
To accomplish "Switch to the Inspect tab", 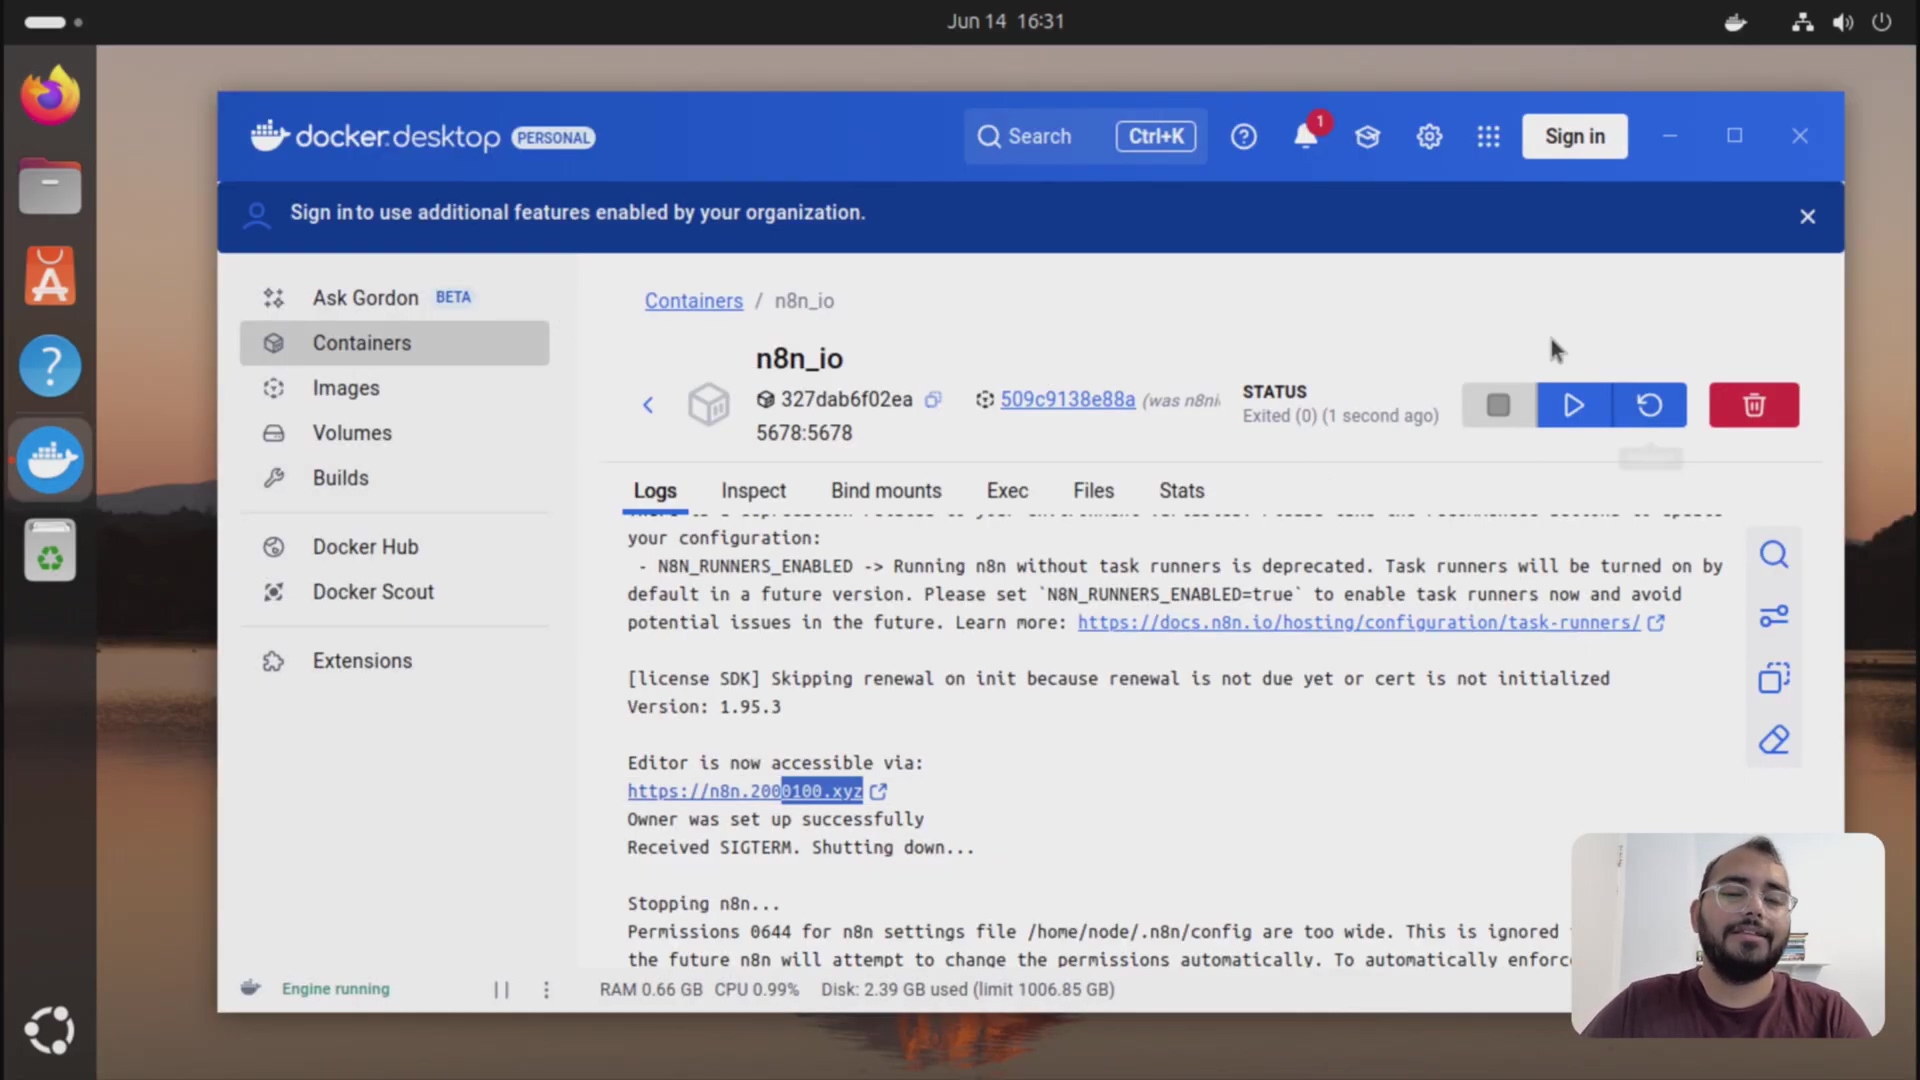I will click(x=753, y=491).
